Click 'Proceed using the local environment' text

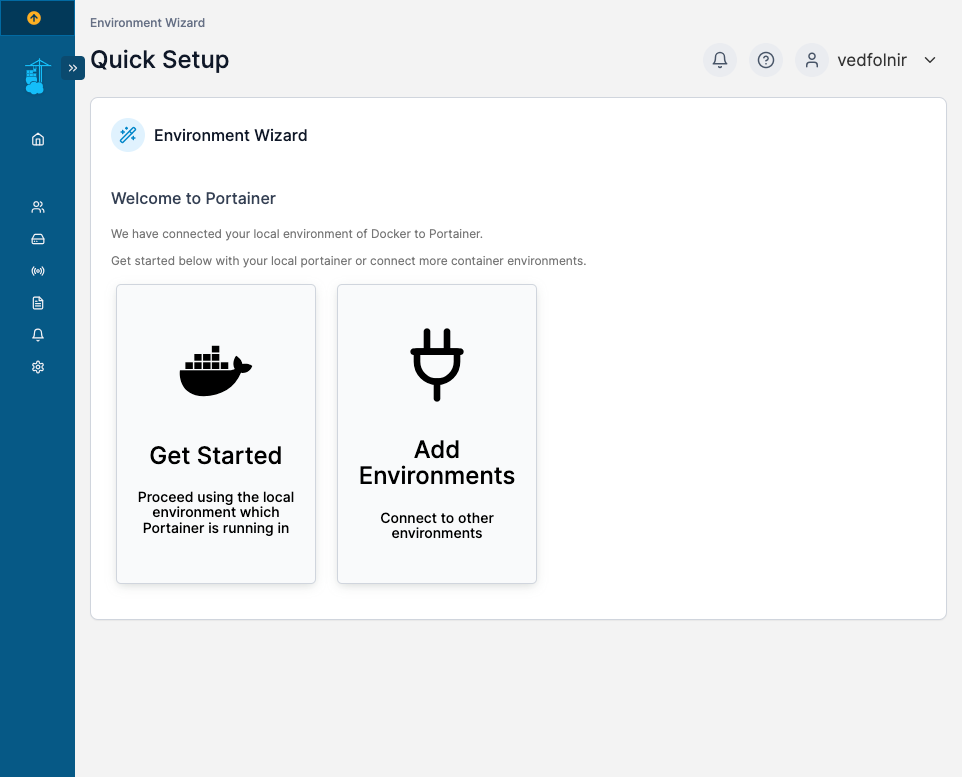pos(216,512)
